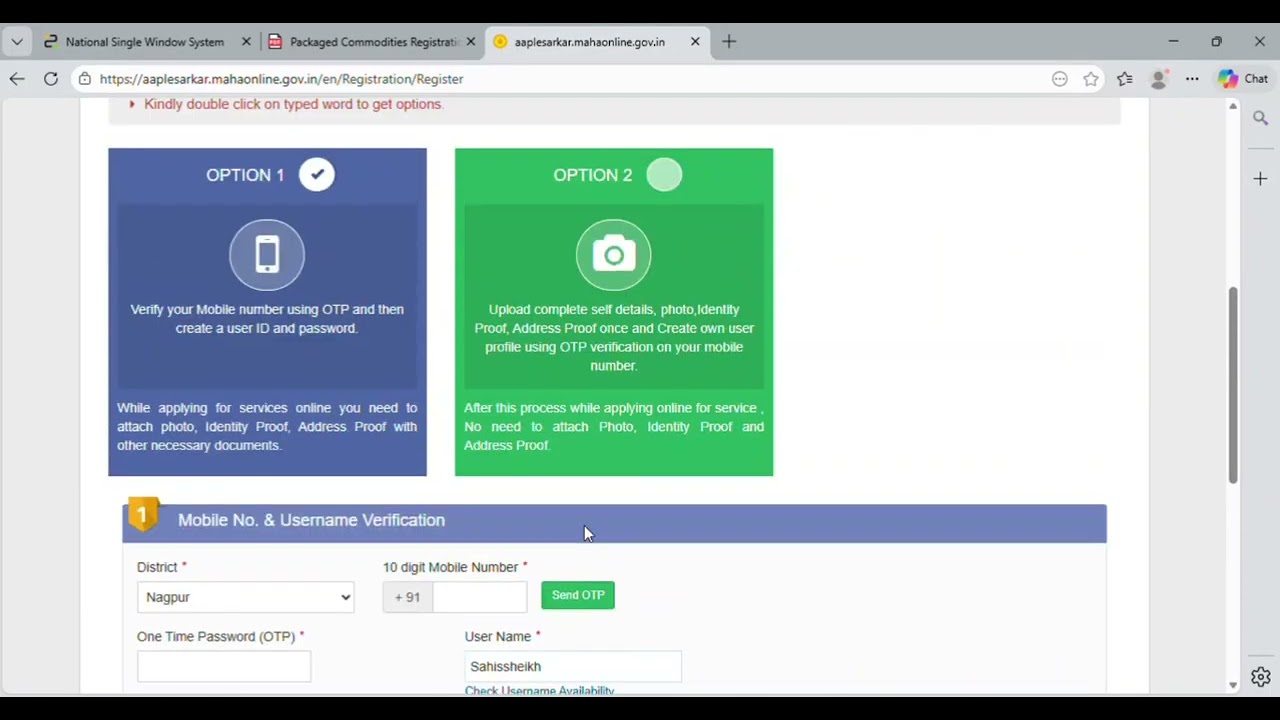The width and height of the screenshot is (1280, 720).
Task: Open sidebar settings gear icon
Action: click(1260, 677)
